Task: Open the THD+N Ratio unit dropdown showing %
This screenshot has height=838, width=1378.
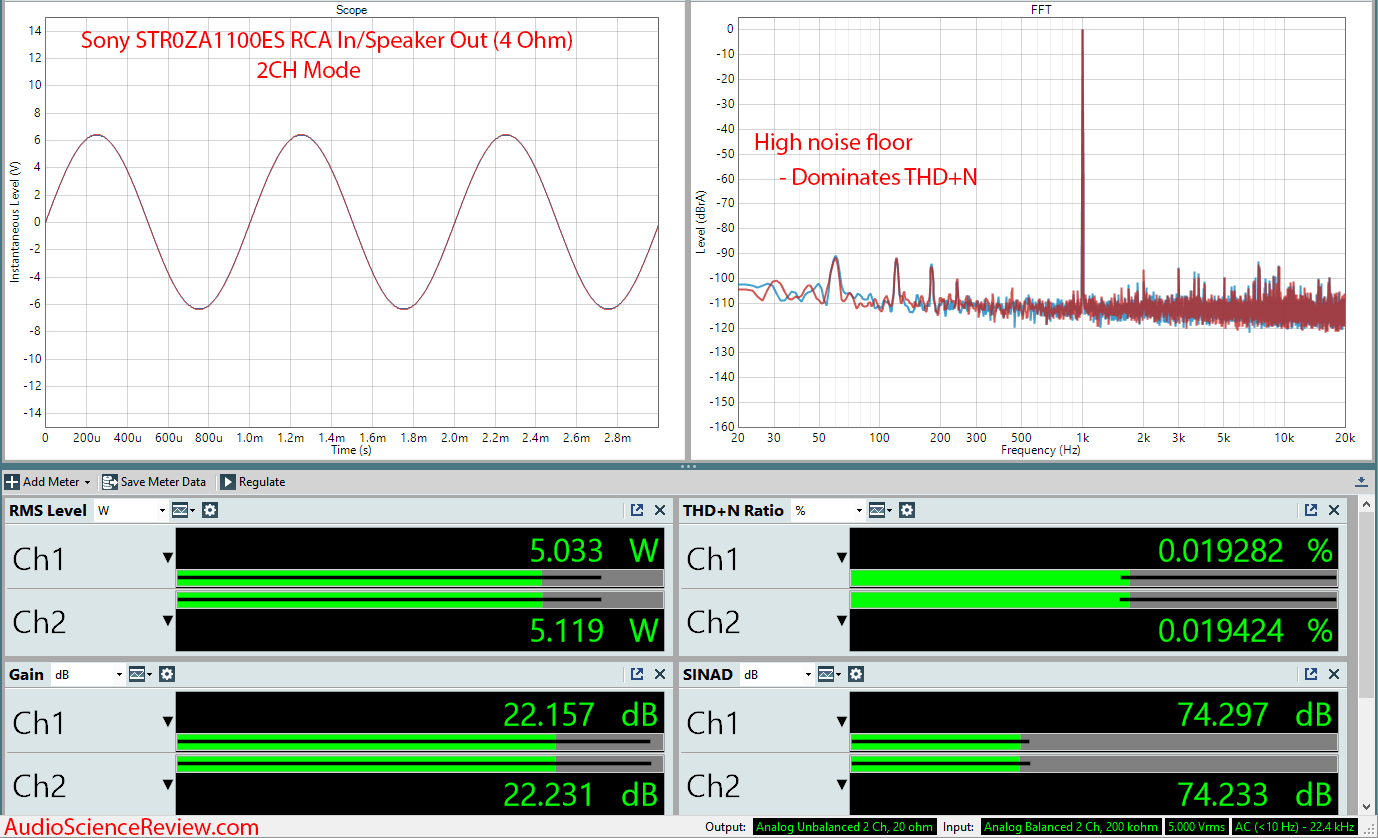Action: [x=827, y=510]
